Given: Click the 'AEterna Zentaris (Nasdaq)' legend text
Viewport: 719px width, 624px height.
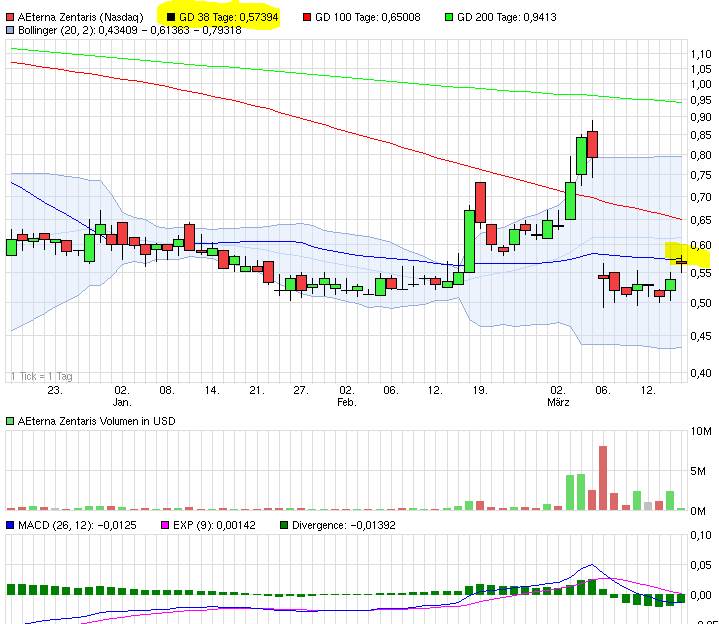Looking at the screenshot, I should click(81, 17).
